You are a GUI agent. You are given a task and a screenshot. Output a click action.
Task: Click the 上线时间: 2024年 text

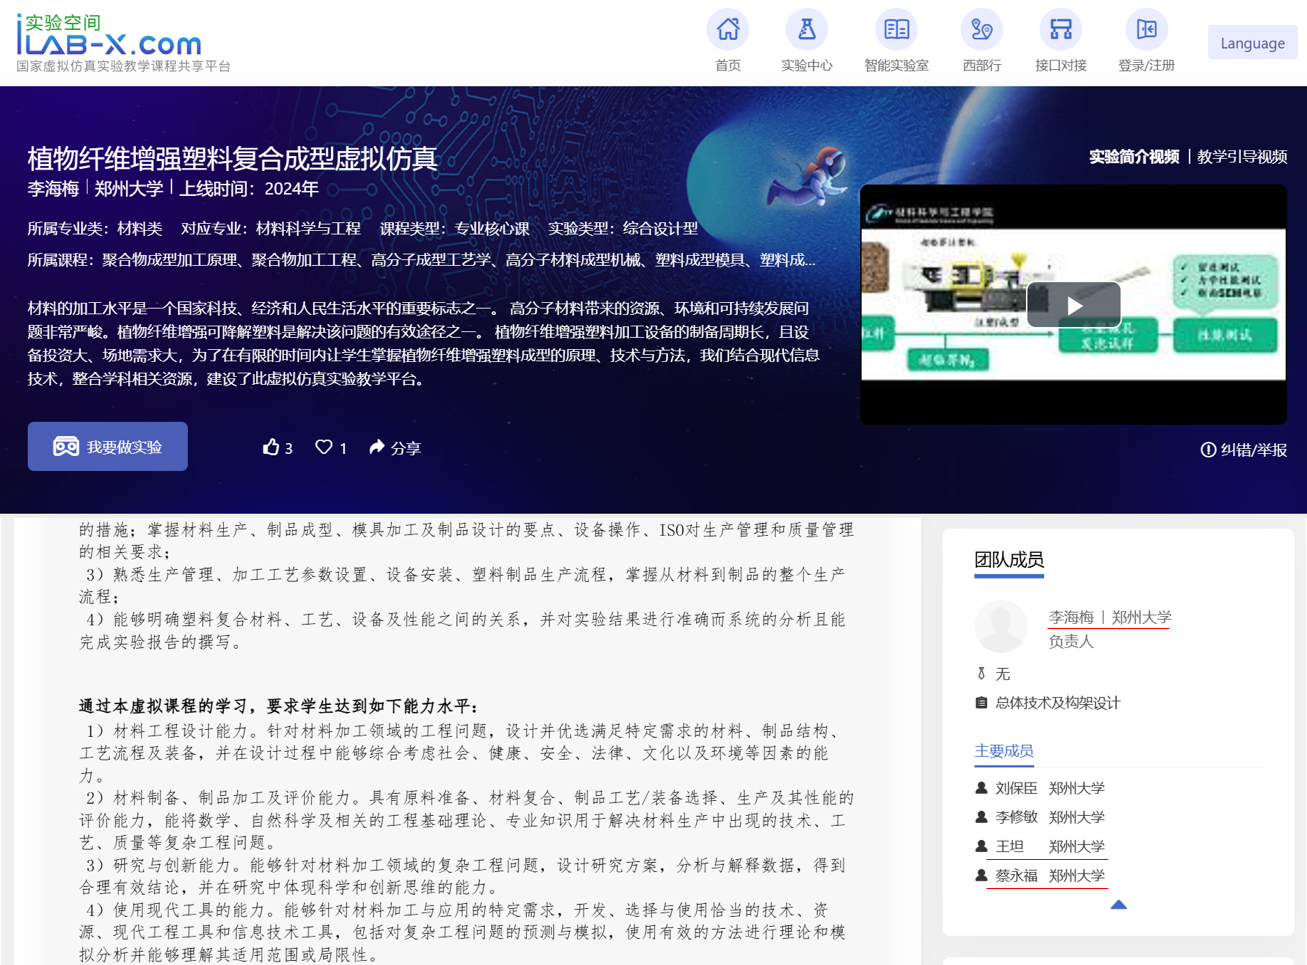click(249, 188)
